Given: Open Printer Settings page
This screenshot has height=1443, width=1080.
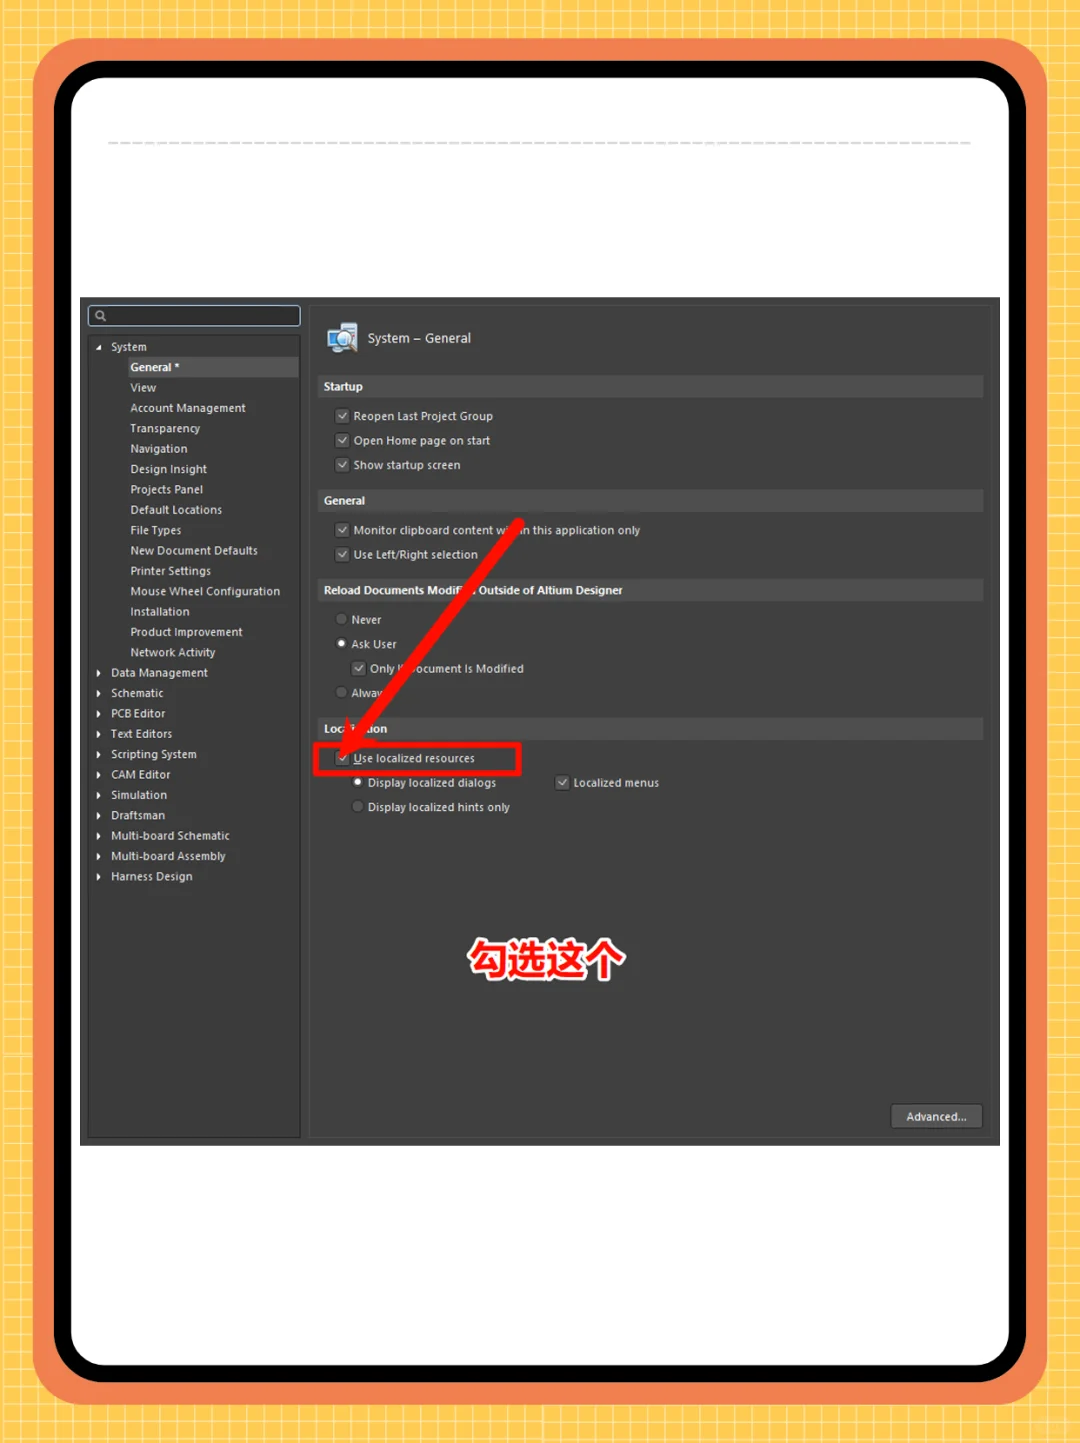Looking at the screenshot, I should [171, 571].
